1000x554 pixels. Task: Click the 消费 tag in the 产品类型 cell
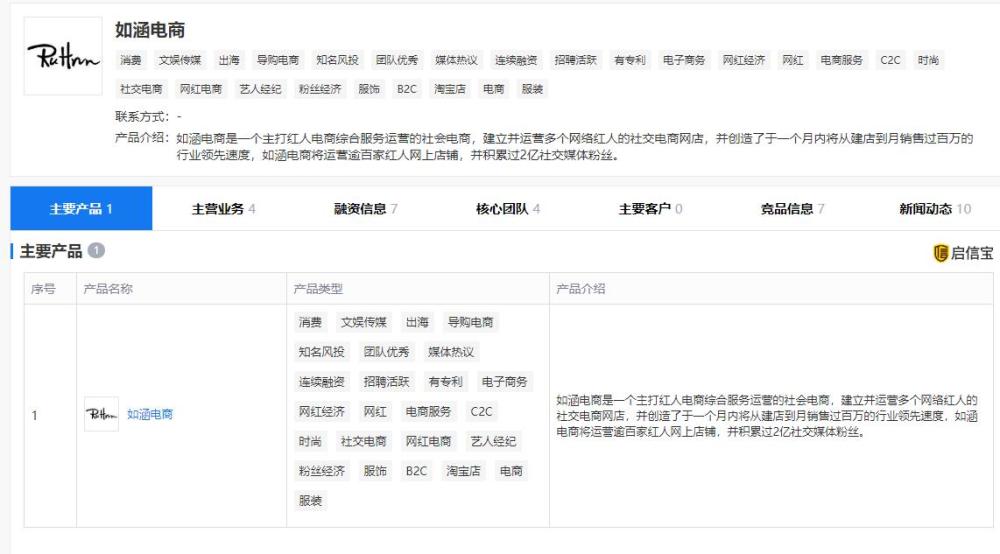(311, 322)
